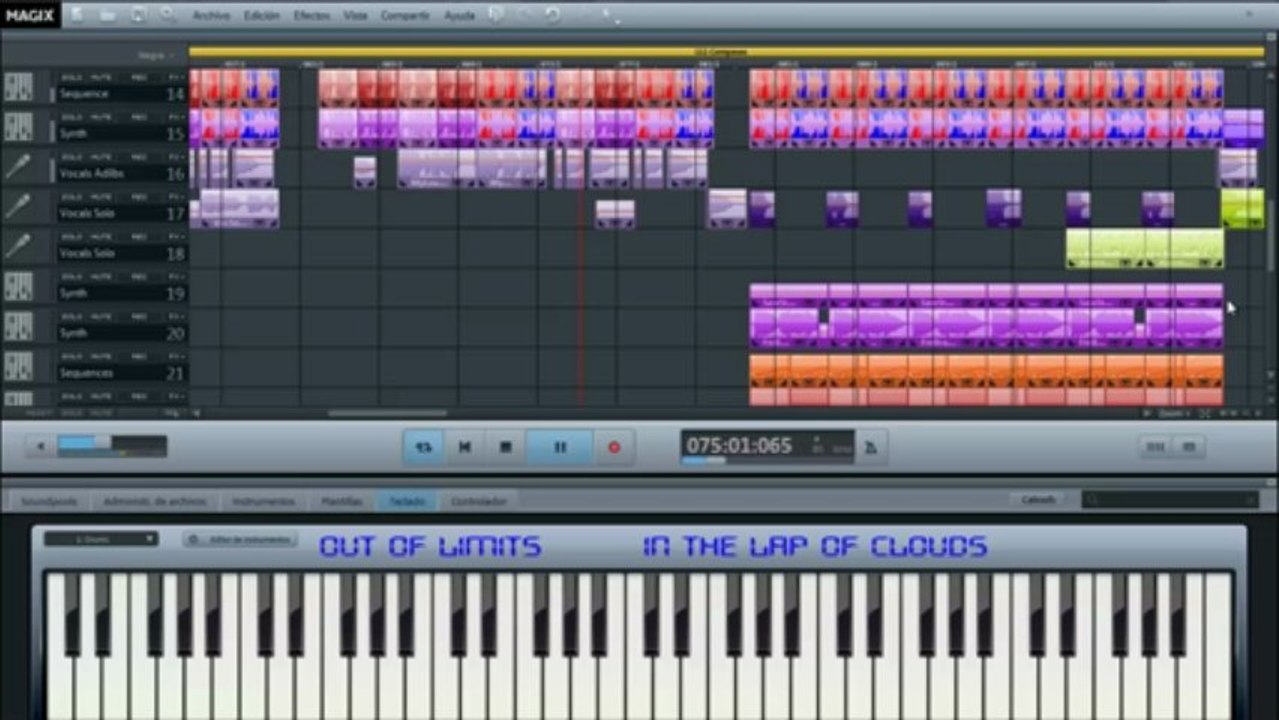Viewport: 1279px width, 720px height.
Task: Open FX dropdown on Vocals Solo track 18
Action: point(176,237)
